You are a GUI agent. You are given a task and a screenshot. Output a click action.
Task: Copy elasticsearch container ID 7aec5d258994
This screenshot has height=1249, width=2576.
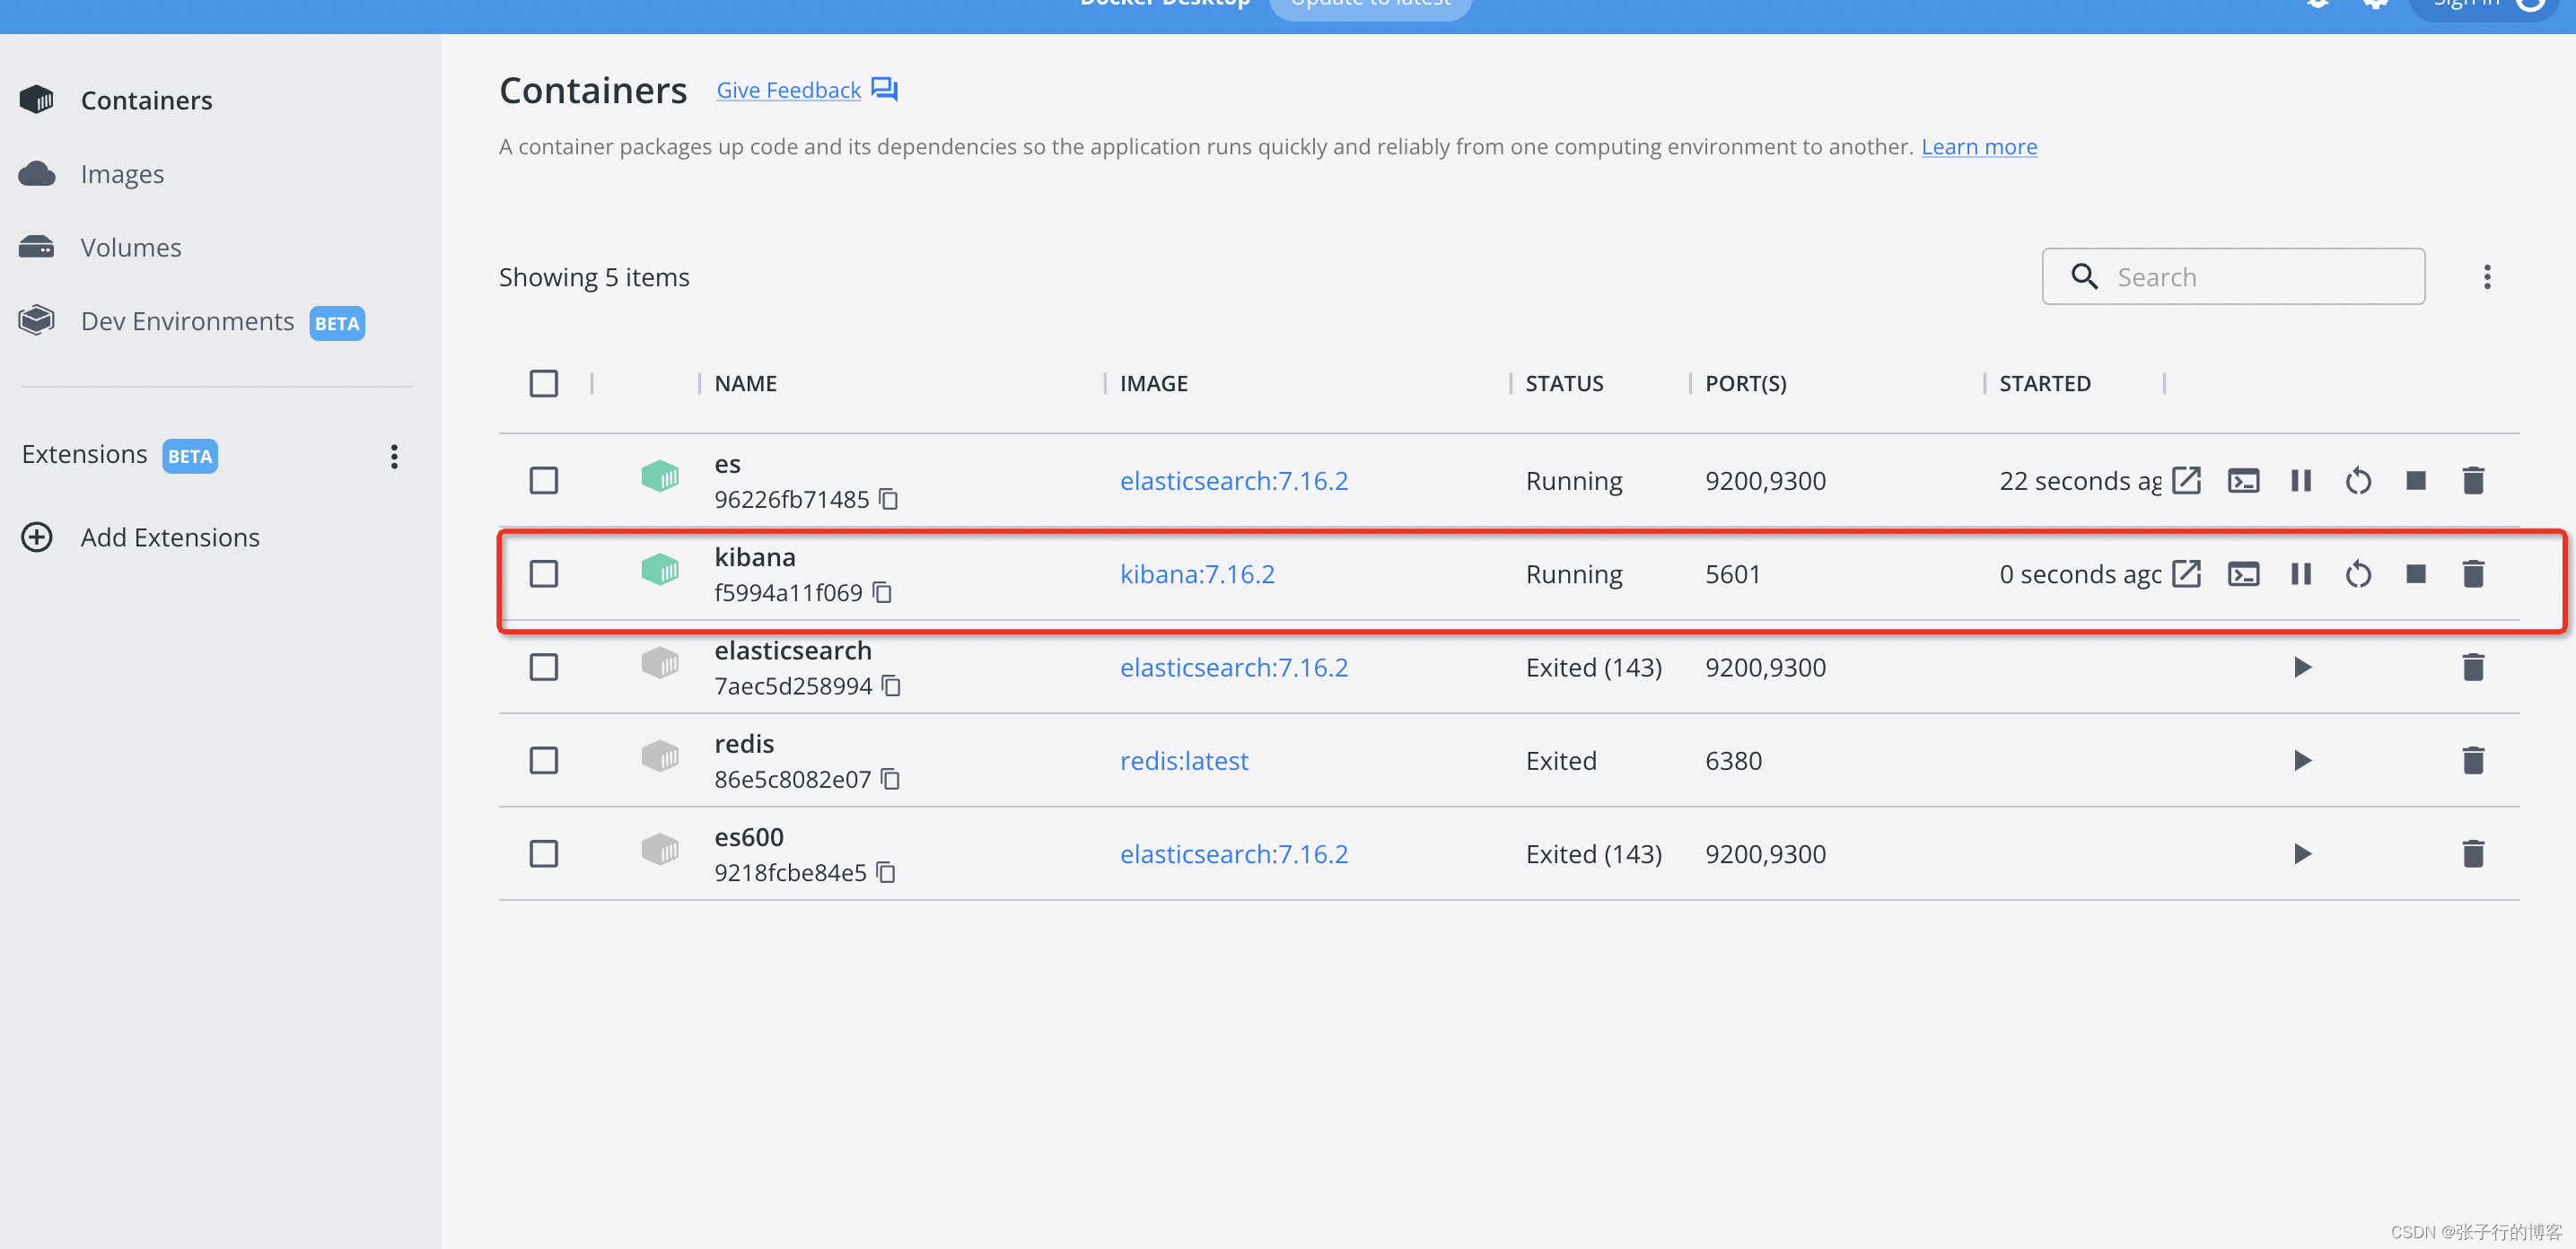coord(891,685)
